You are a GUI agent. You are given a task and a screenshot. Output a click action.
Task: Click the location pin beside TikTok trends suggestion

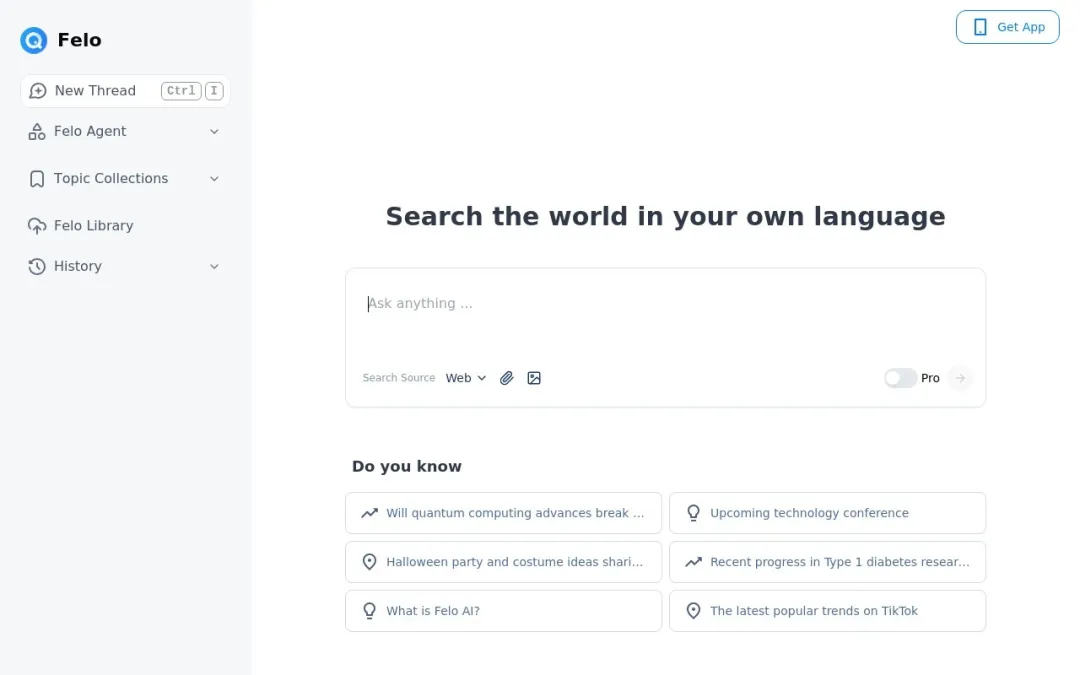(694, 611)
